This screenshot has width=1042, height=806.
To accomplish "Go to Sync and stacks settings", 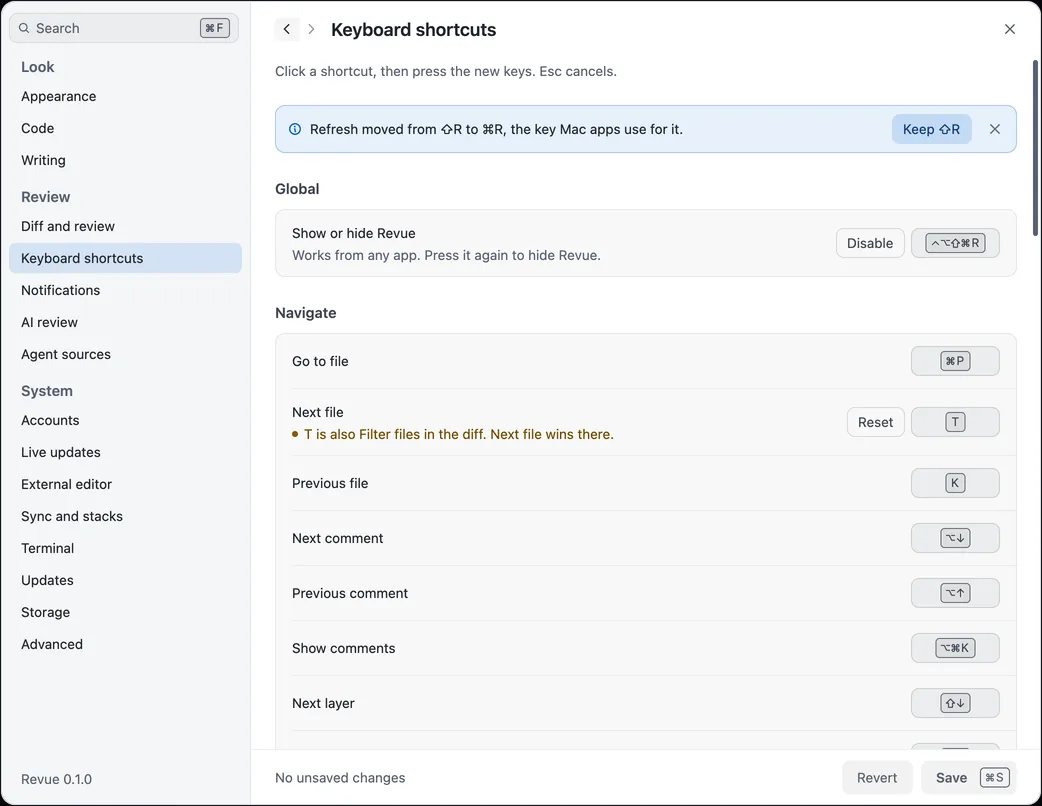I will point(125,516).
